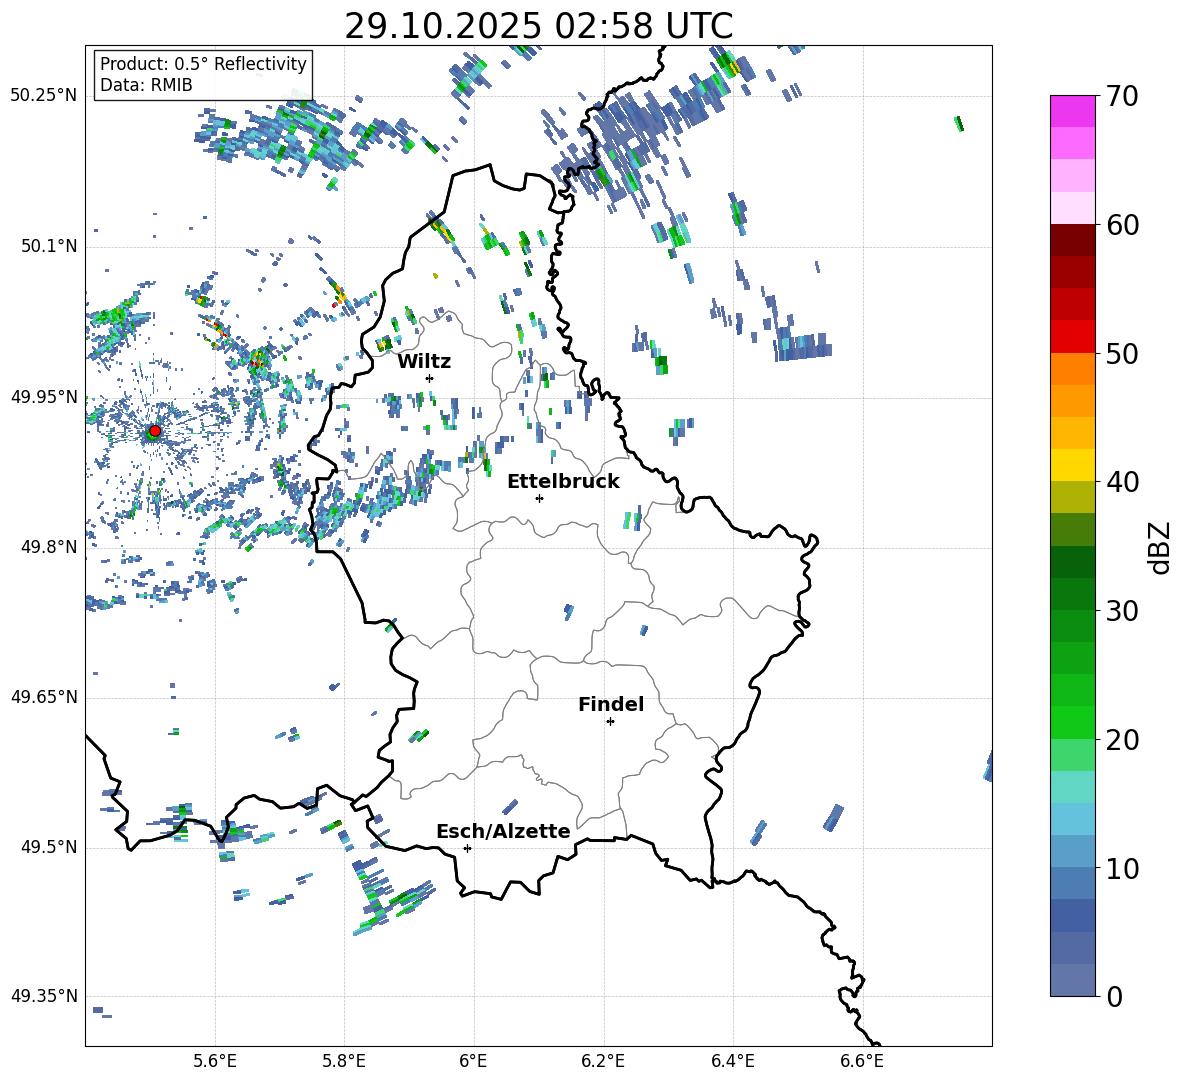
Task: Pick the bright red swatch just above 50 dBZ
Action: click(1073, 336)
